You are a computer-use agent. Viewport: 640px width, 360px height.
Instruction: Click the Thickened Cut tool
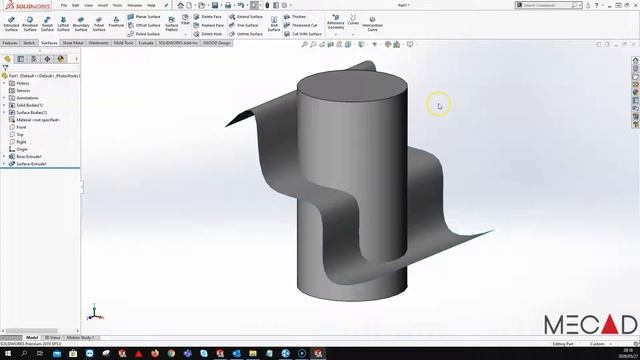point(300,25)
